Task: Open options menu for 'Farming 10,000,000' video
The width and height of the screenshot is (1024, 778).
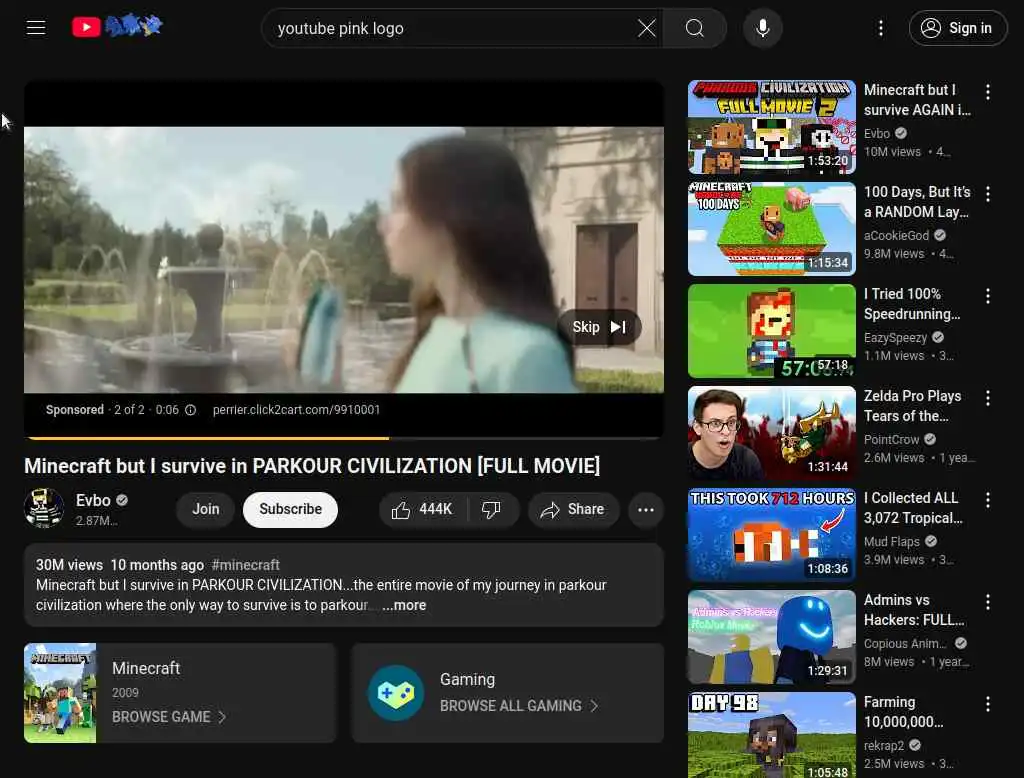Action: click(x=988, y=704)
